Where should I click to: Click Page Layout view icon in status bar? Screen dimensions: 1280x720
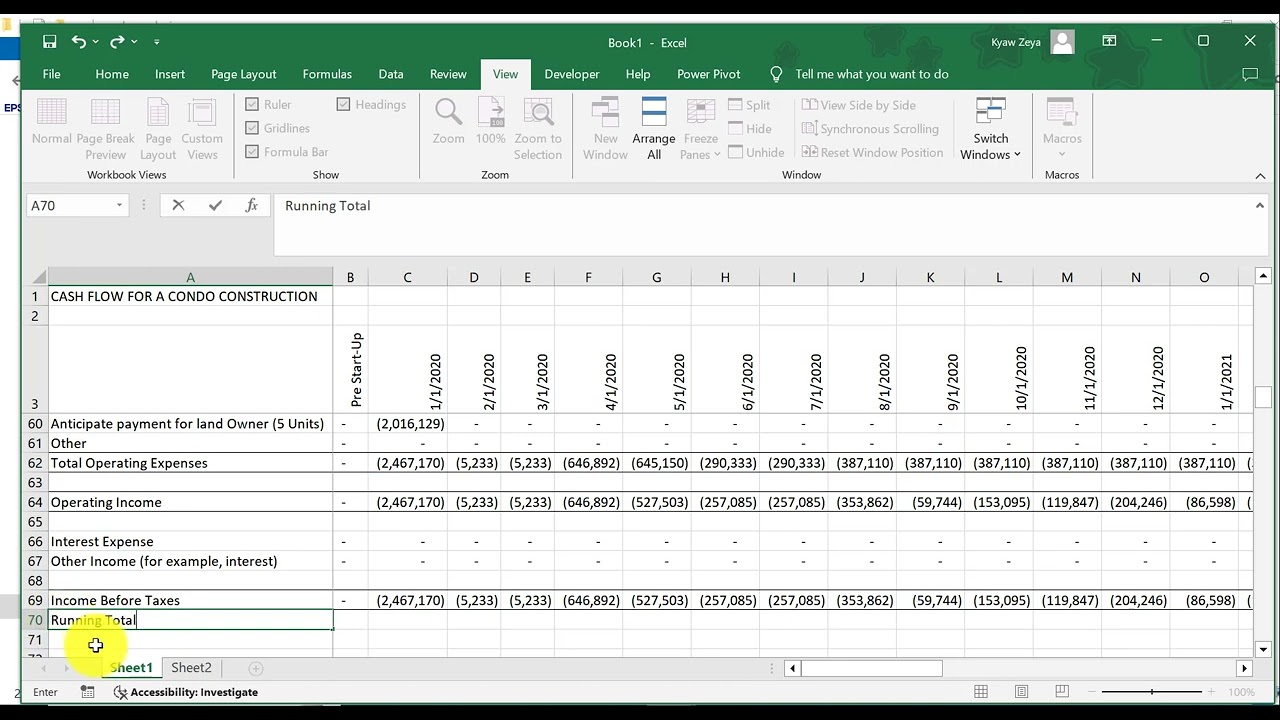pos(1021,692)
